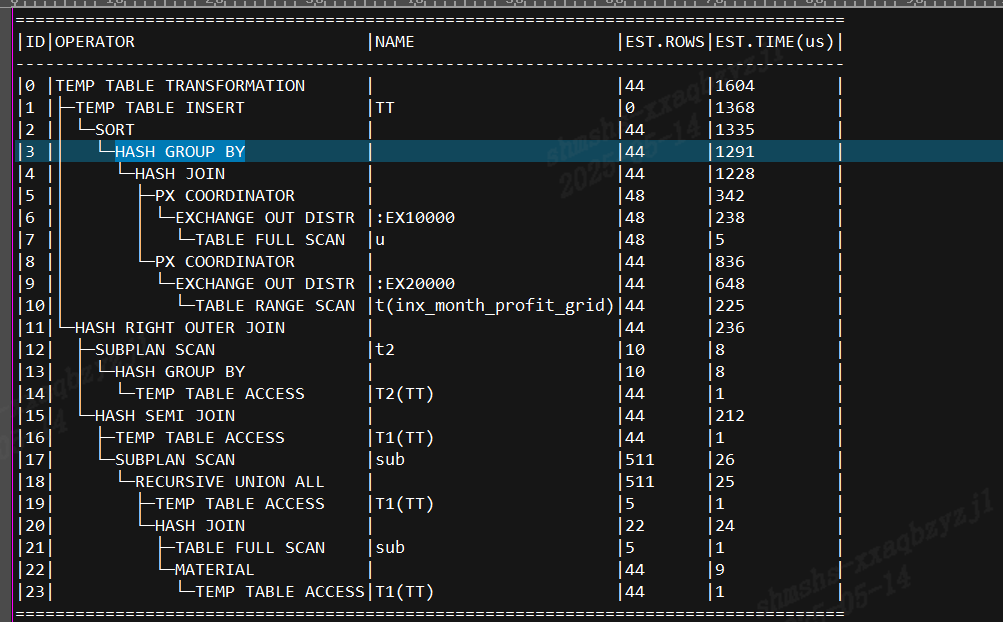Select HASH RIGHT OUTER JOIN operator text

point(180,328)
